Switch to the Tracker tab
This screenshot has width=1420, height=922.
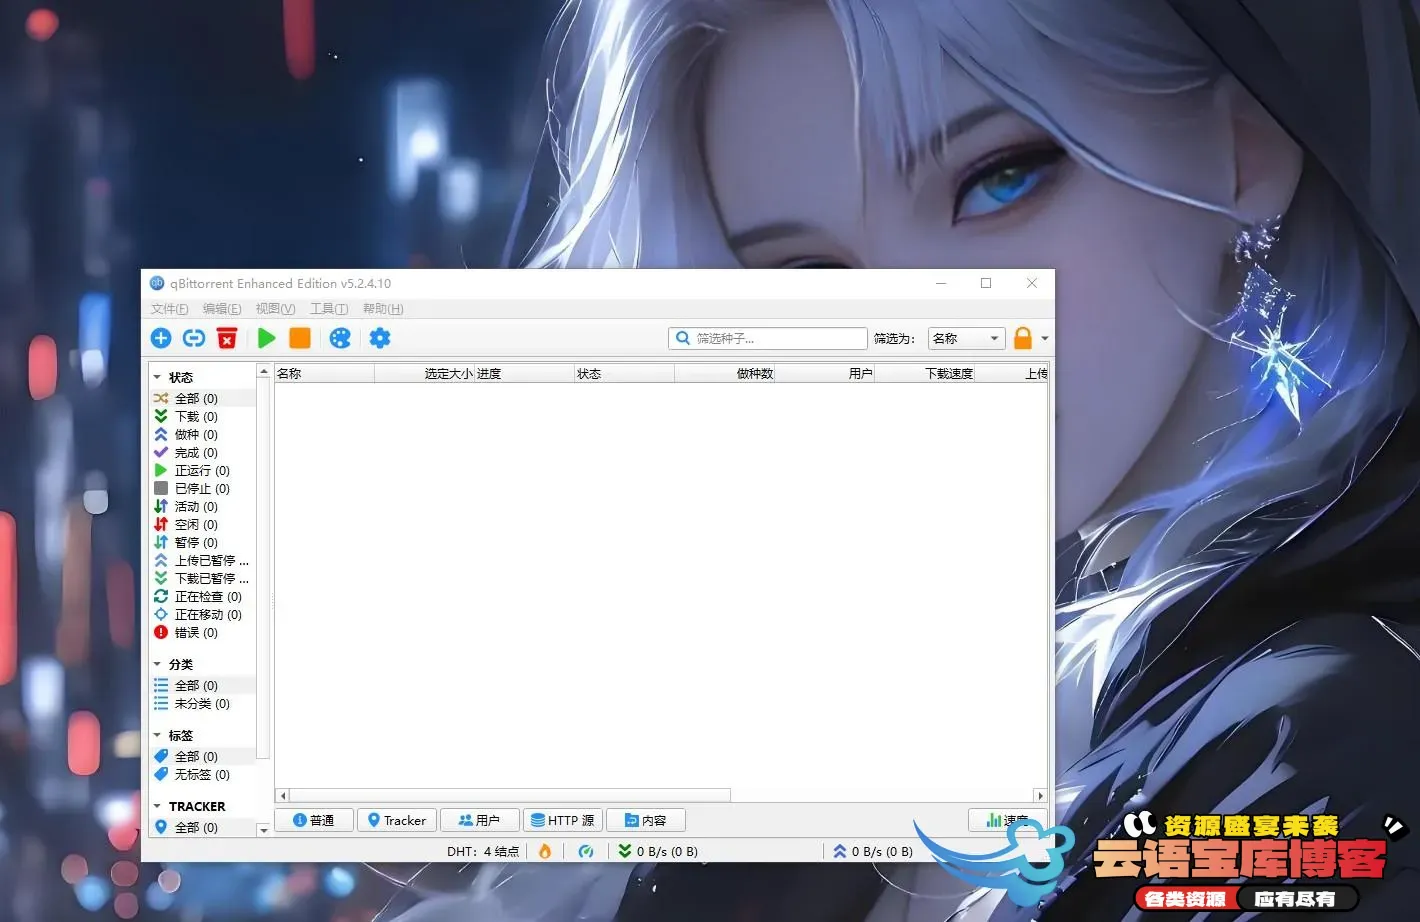[397, 820]
